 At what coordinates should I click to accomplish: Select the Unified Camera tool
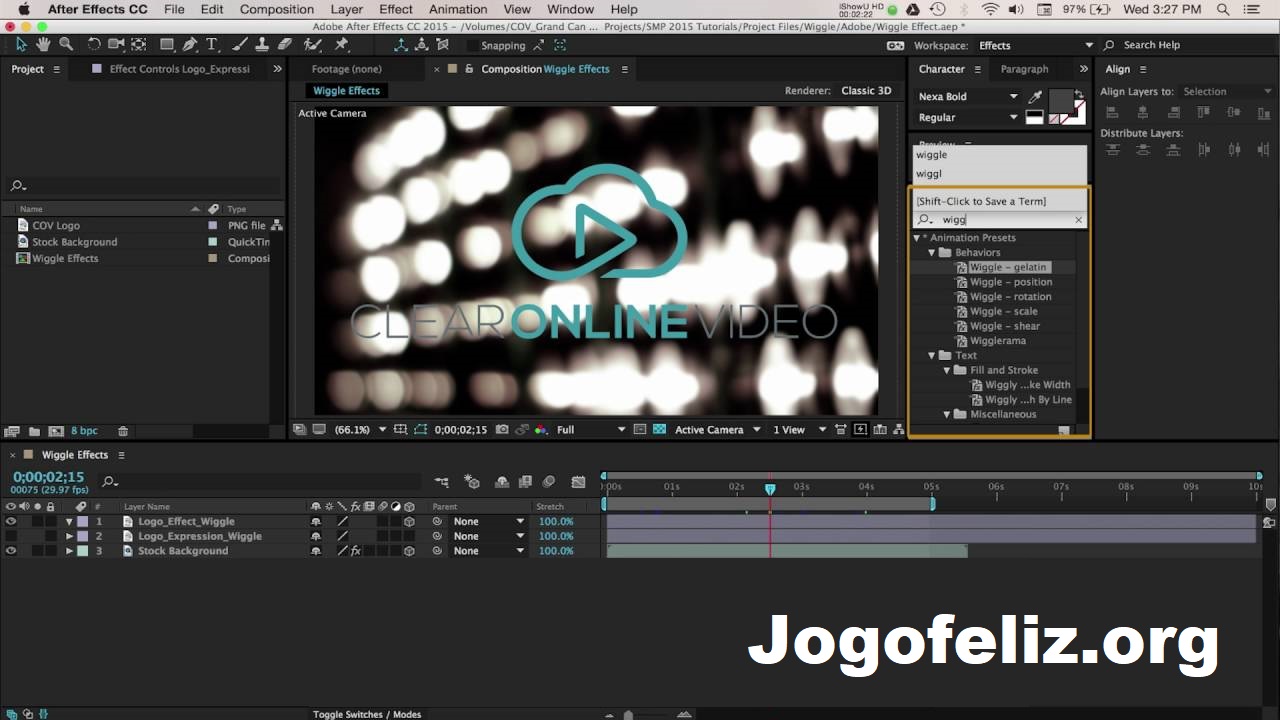116,45
